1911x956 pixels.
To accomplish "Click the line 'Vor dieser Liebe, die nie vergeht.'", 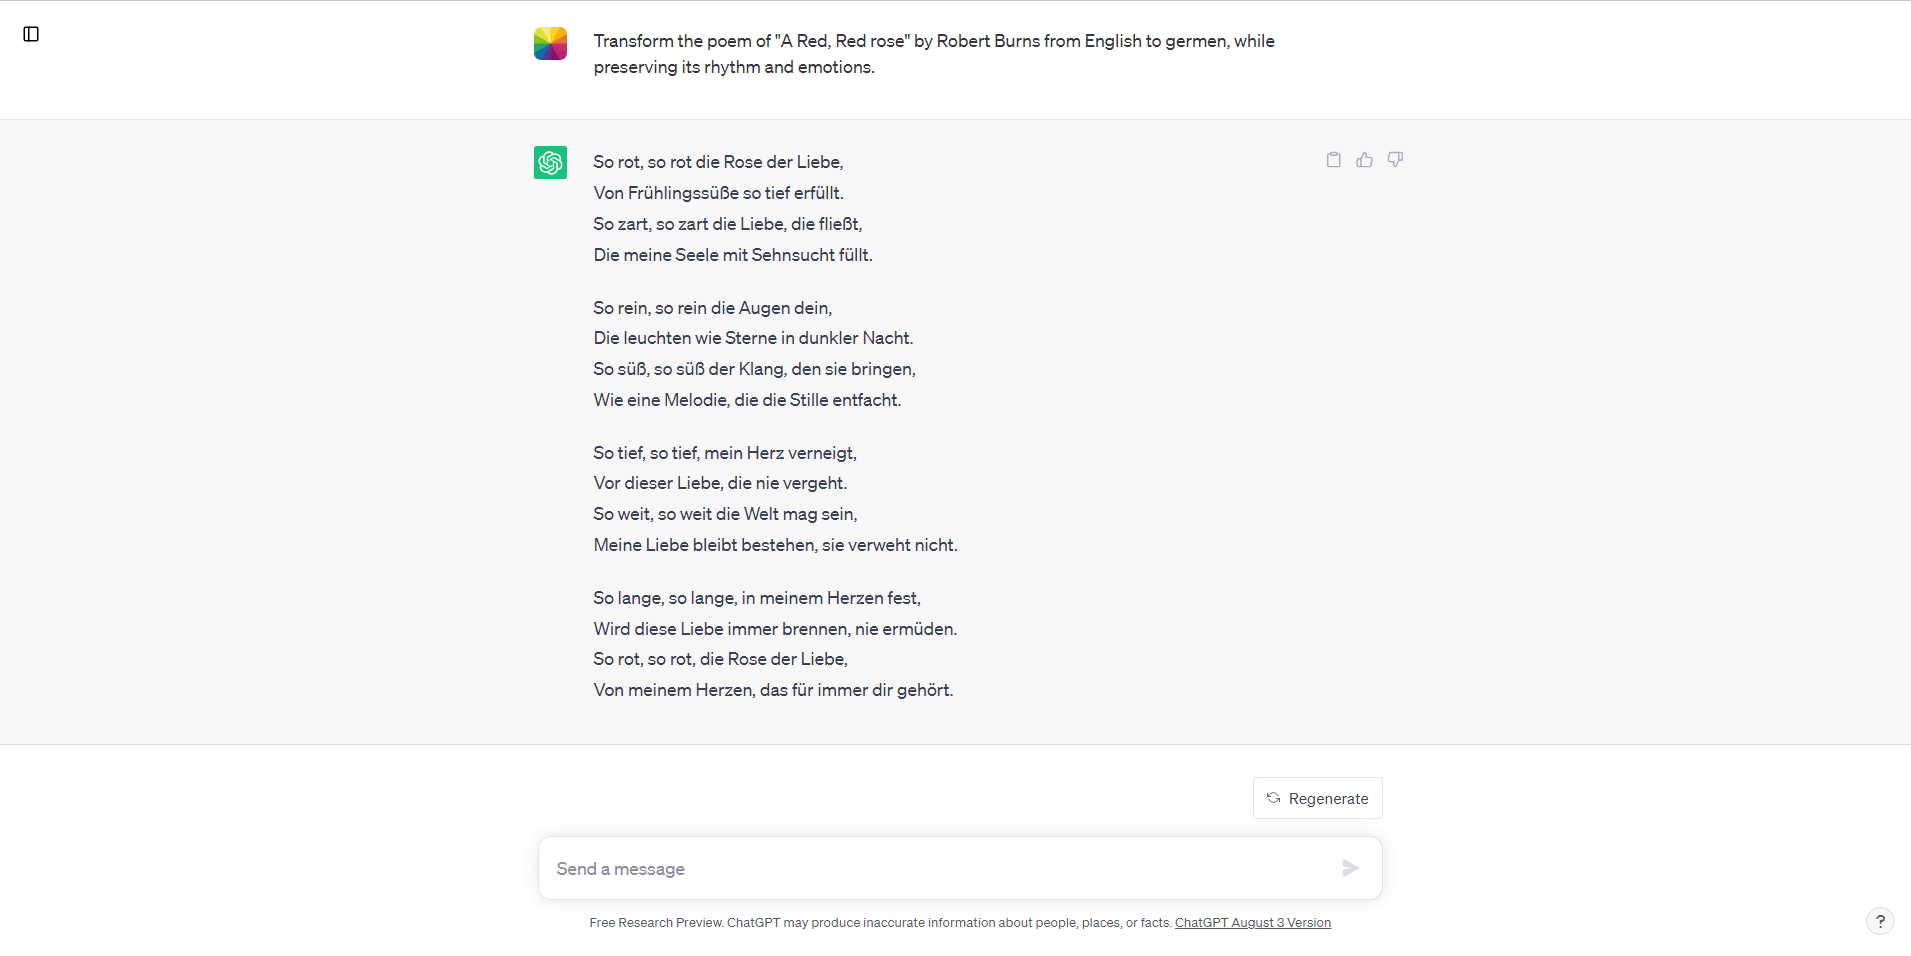I will 720,483.
